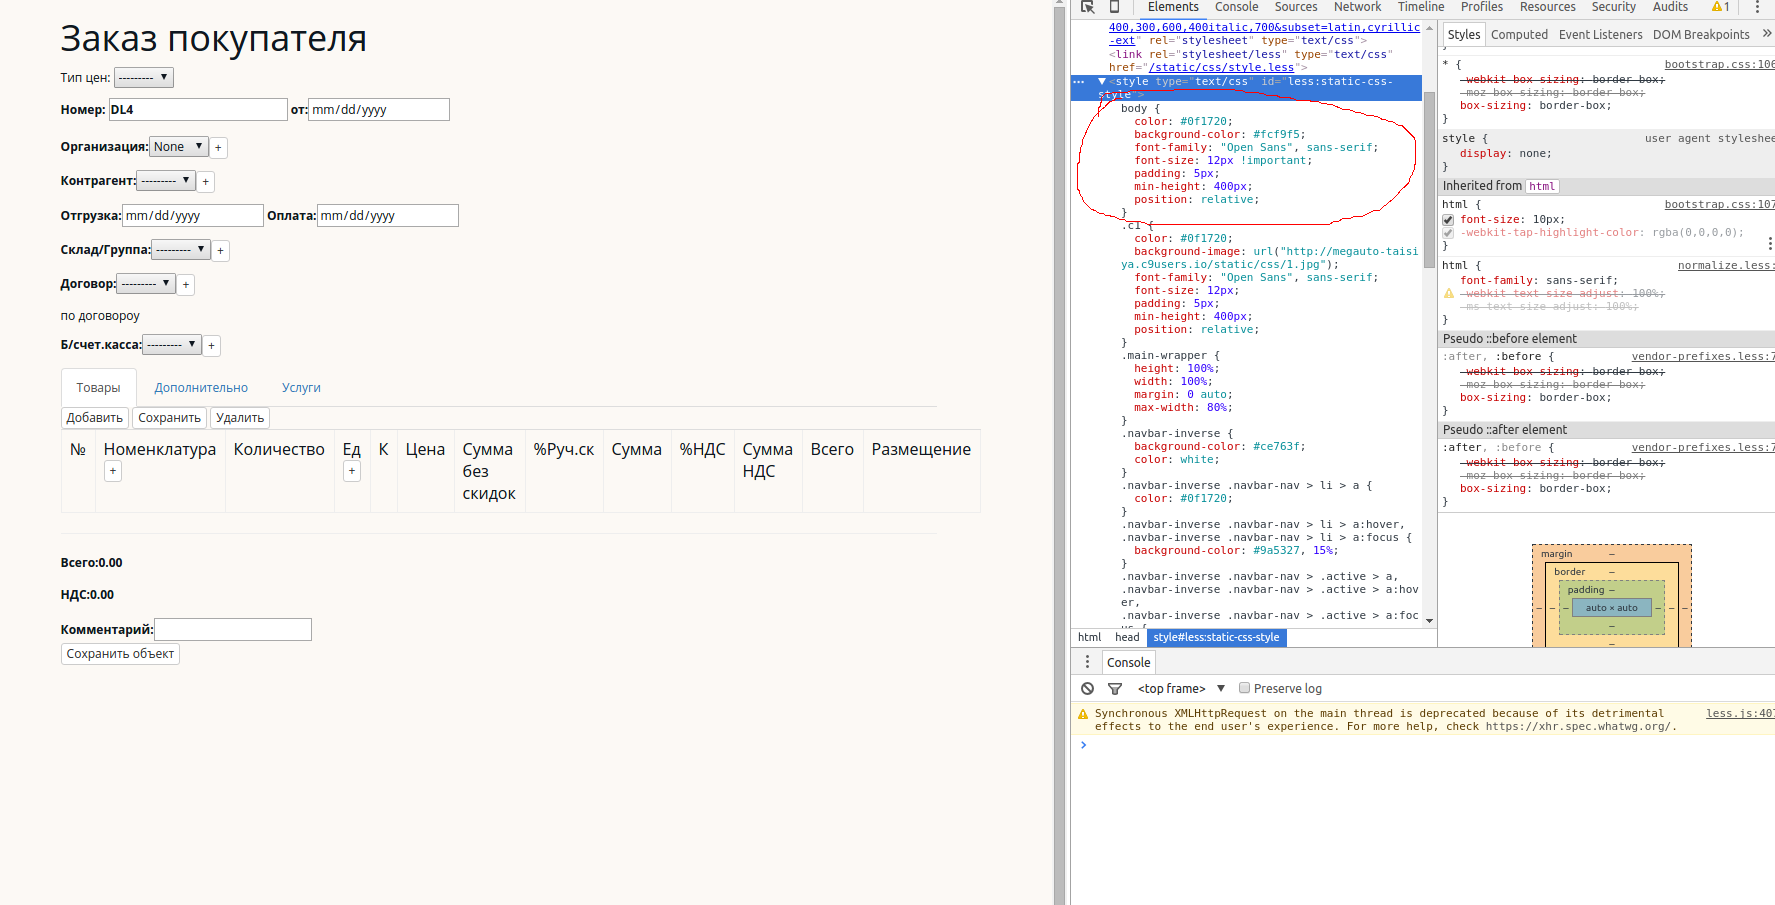The width and height of the screenshot is (1775, 905).
Task: Click the warning count icon in DevTools toolbar
Action: [1721, 7]
